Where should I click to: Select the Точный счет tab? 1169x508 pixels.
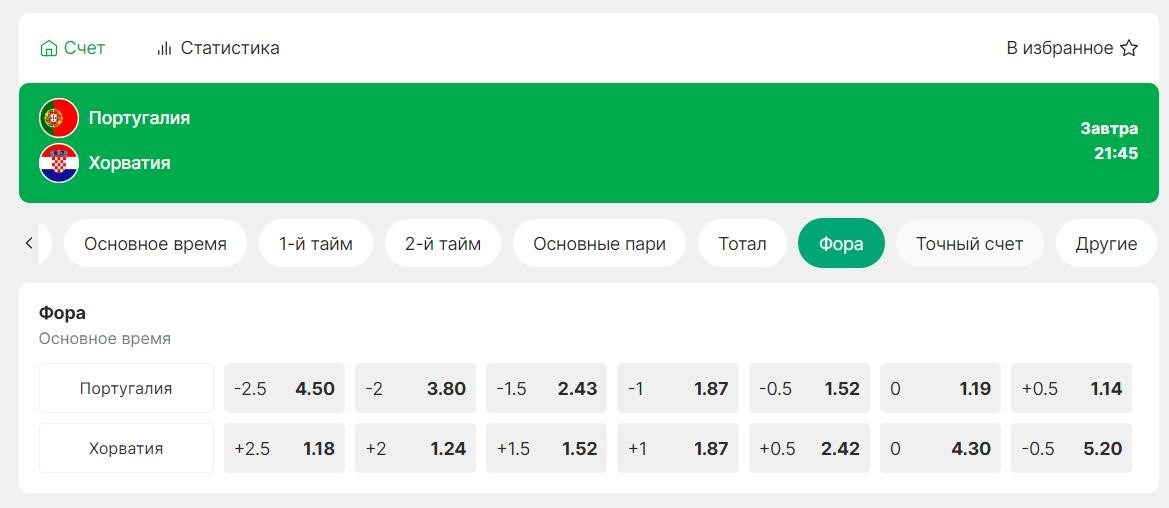(x=969, y=243)
